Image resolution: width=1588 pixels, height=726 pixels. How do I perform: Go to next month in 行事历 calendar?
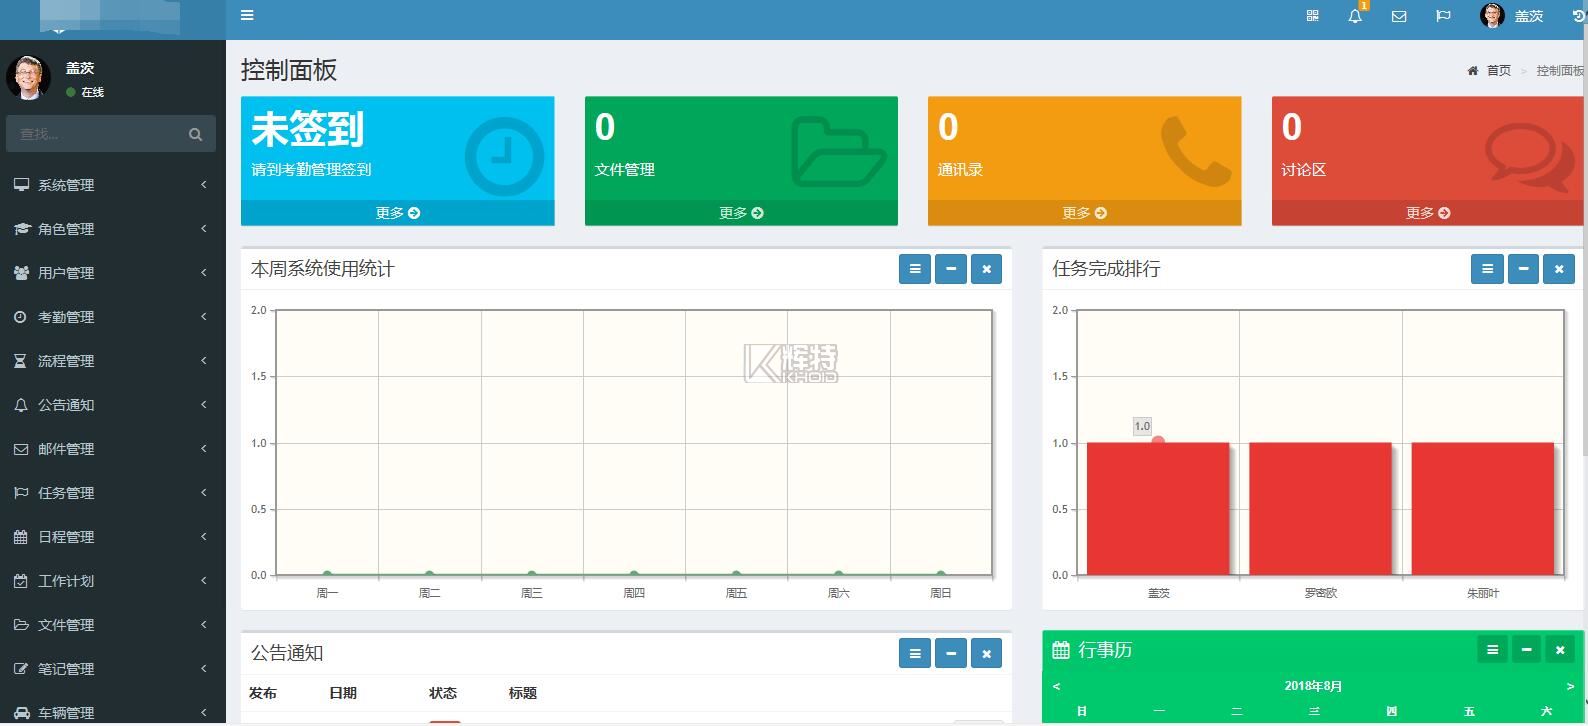[x=1569, y=686]
